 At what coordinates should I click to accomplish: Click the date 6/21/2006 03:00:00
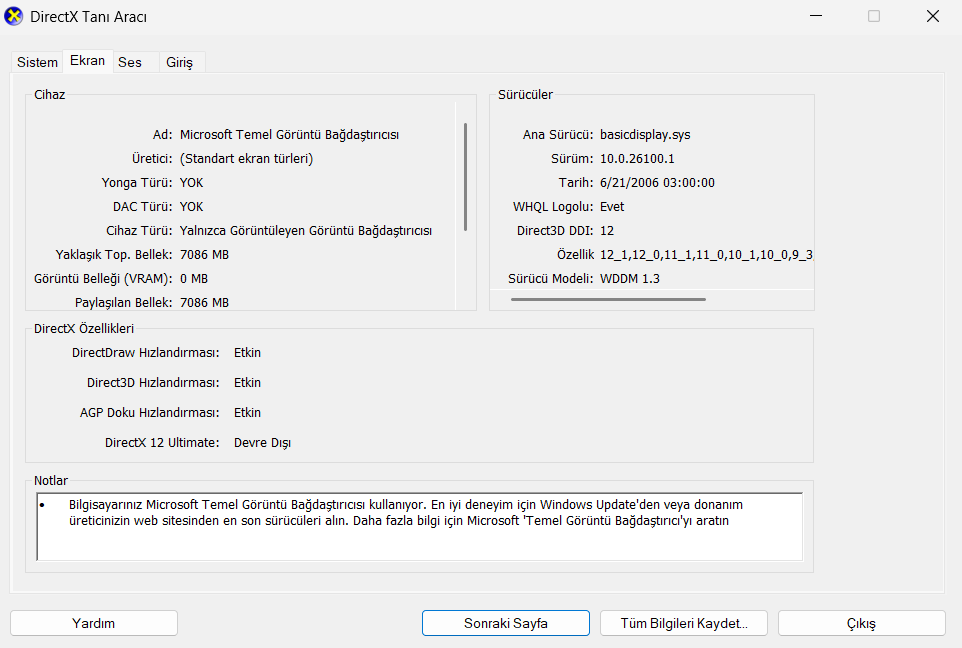[x=657, y=182]
